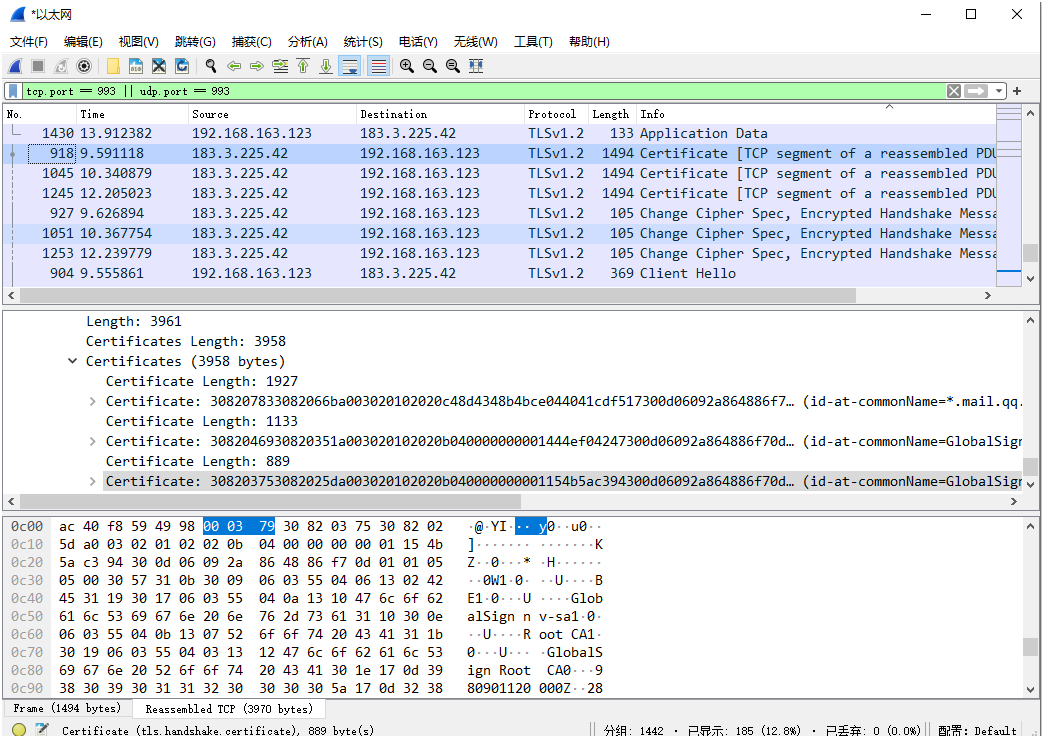Restart current capture from toolbar

61,66
